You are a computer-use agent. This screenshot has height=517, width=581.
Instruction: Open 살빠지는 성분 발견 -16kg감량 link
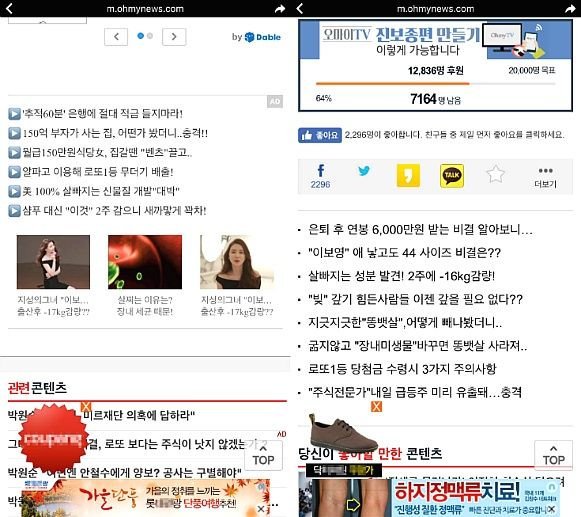[x=401, y=276]
